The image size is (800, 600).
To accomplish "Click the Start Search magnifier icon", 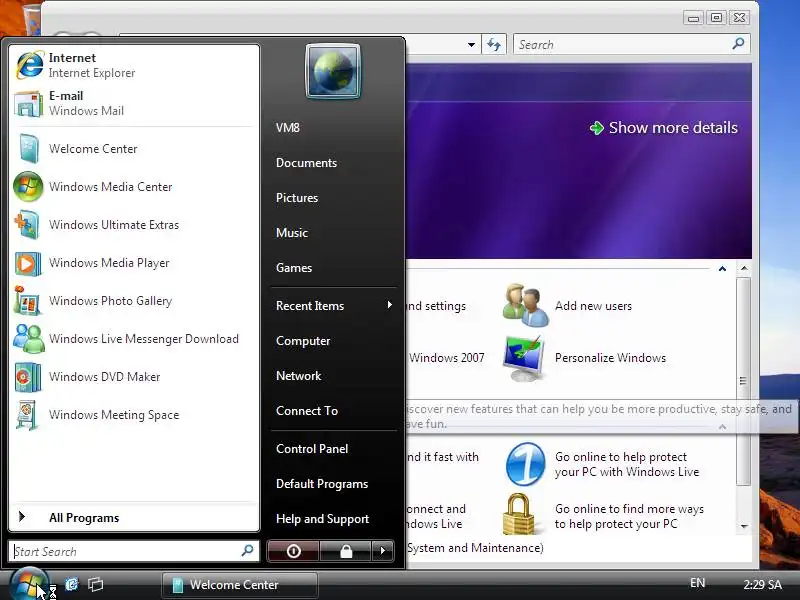I will 247,551.
